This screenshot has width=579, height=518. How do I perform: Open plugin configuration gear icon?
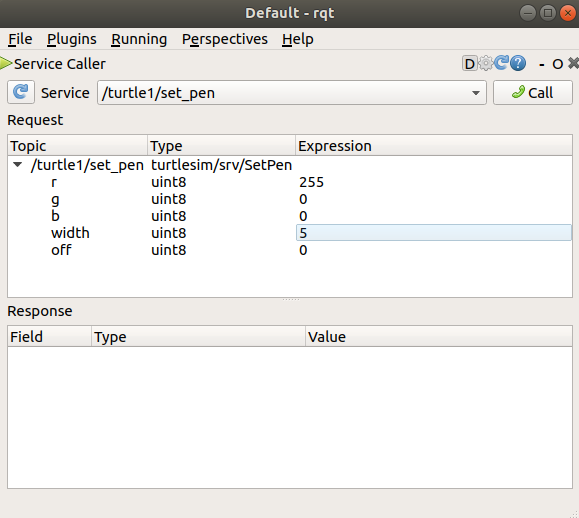486,64
